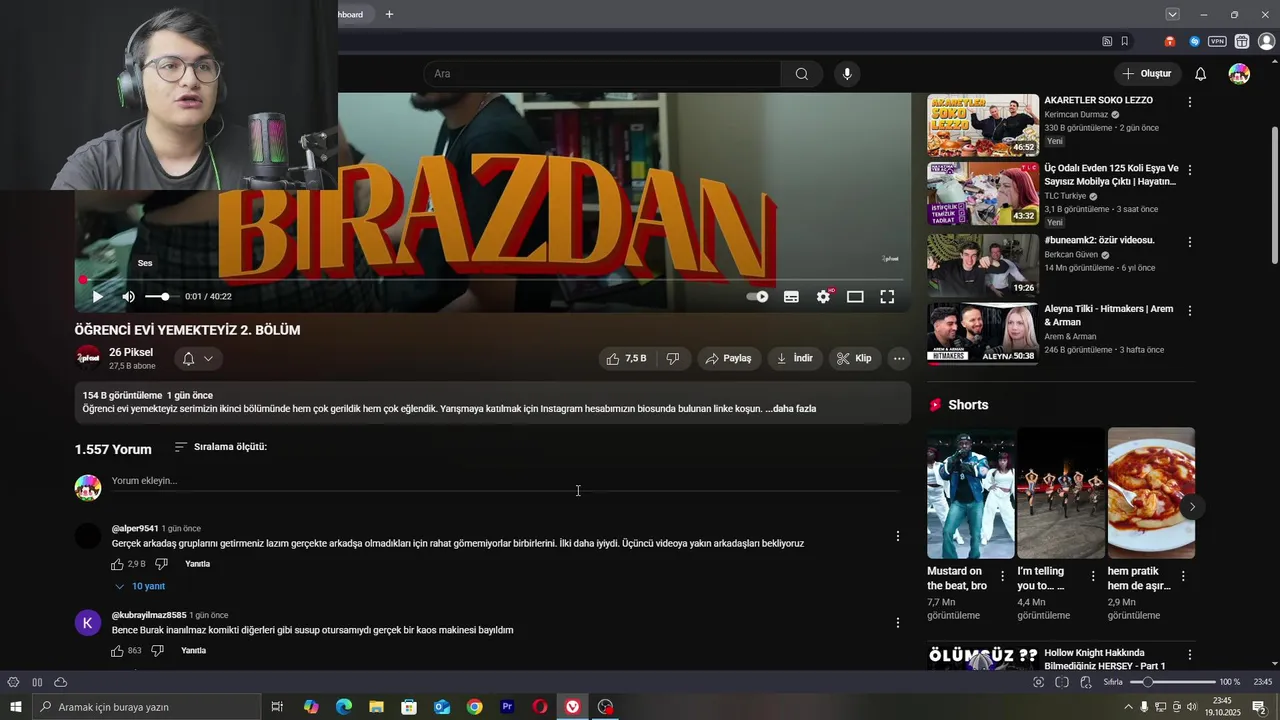Open new browser tab with plus
Screen dimensions: 1280x720
[x=389, y=14]
